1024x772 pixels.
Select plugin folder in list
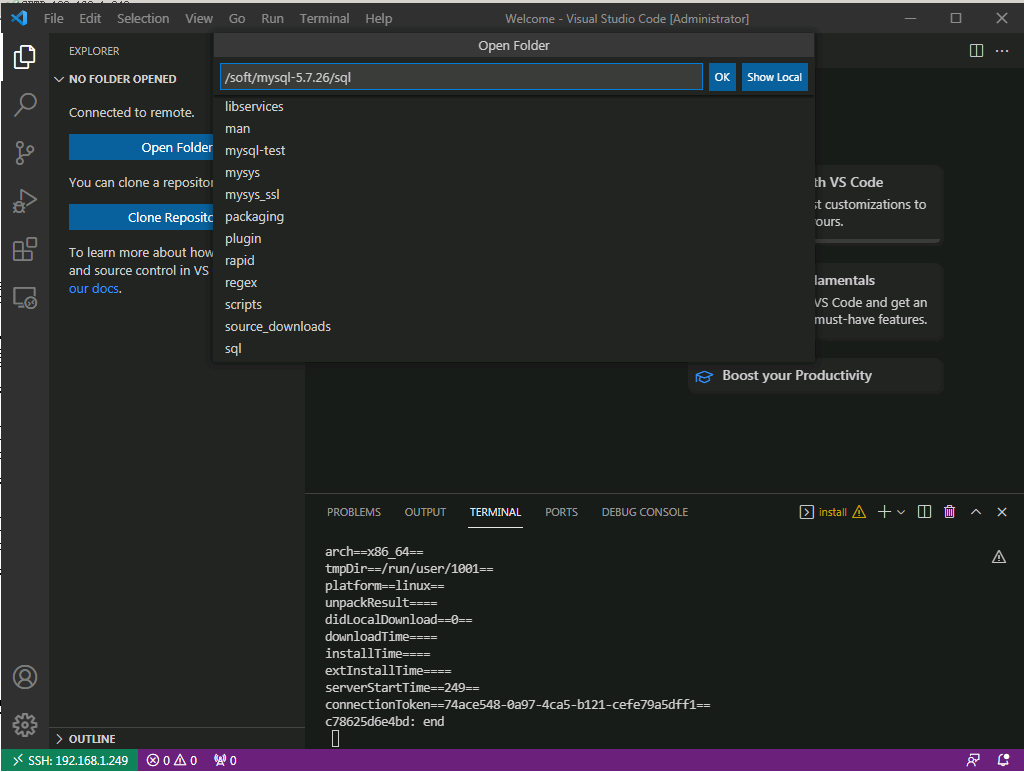click(x=514, y=238)
